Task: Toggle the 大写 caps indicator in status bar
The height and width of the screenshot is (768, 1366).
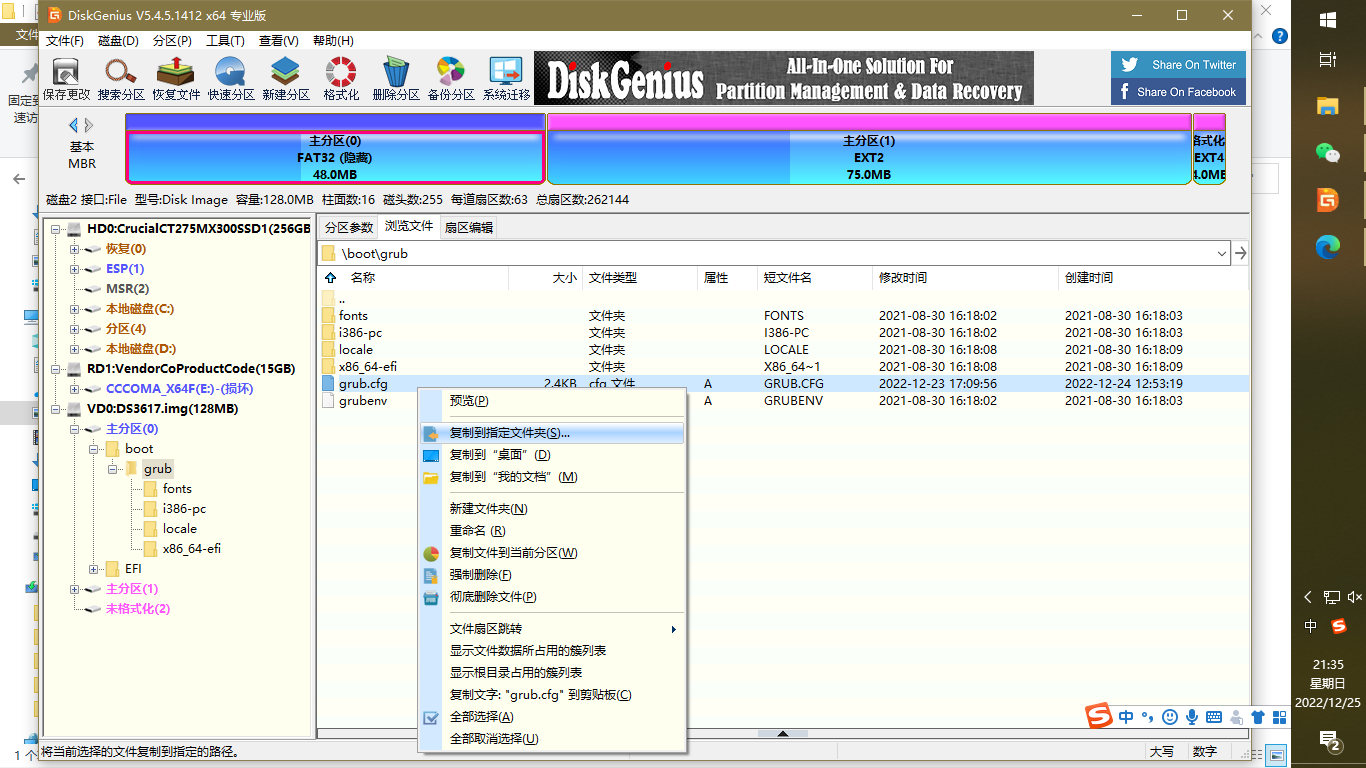Action: tap(1163, 750)
